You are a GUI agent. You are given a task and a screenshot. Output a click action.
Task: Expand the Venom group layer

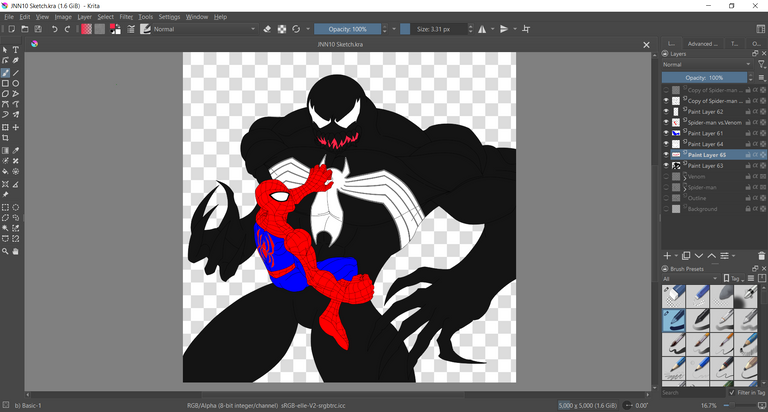686,176
